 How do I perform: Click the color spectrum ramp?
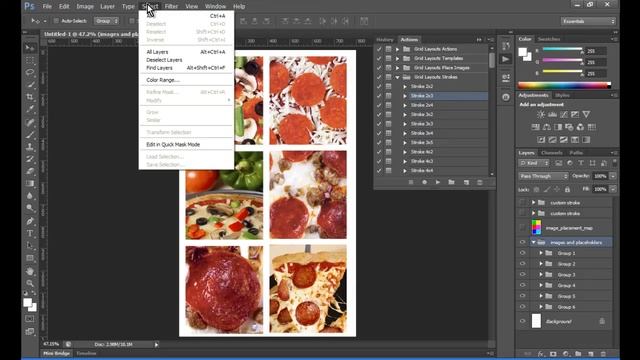[564, 85]
